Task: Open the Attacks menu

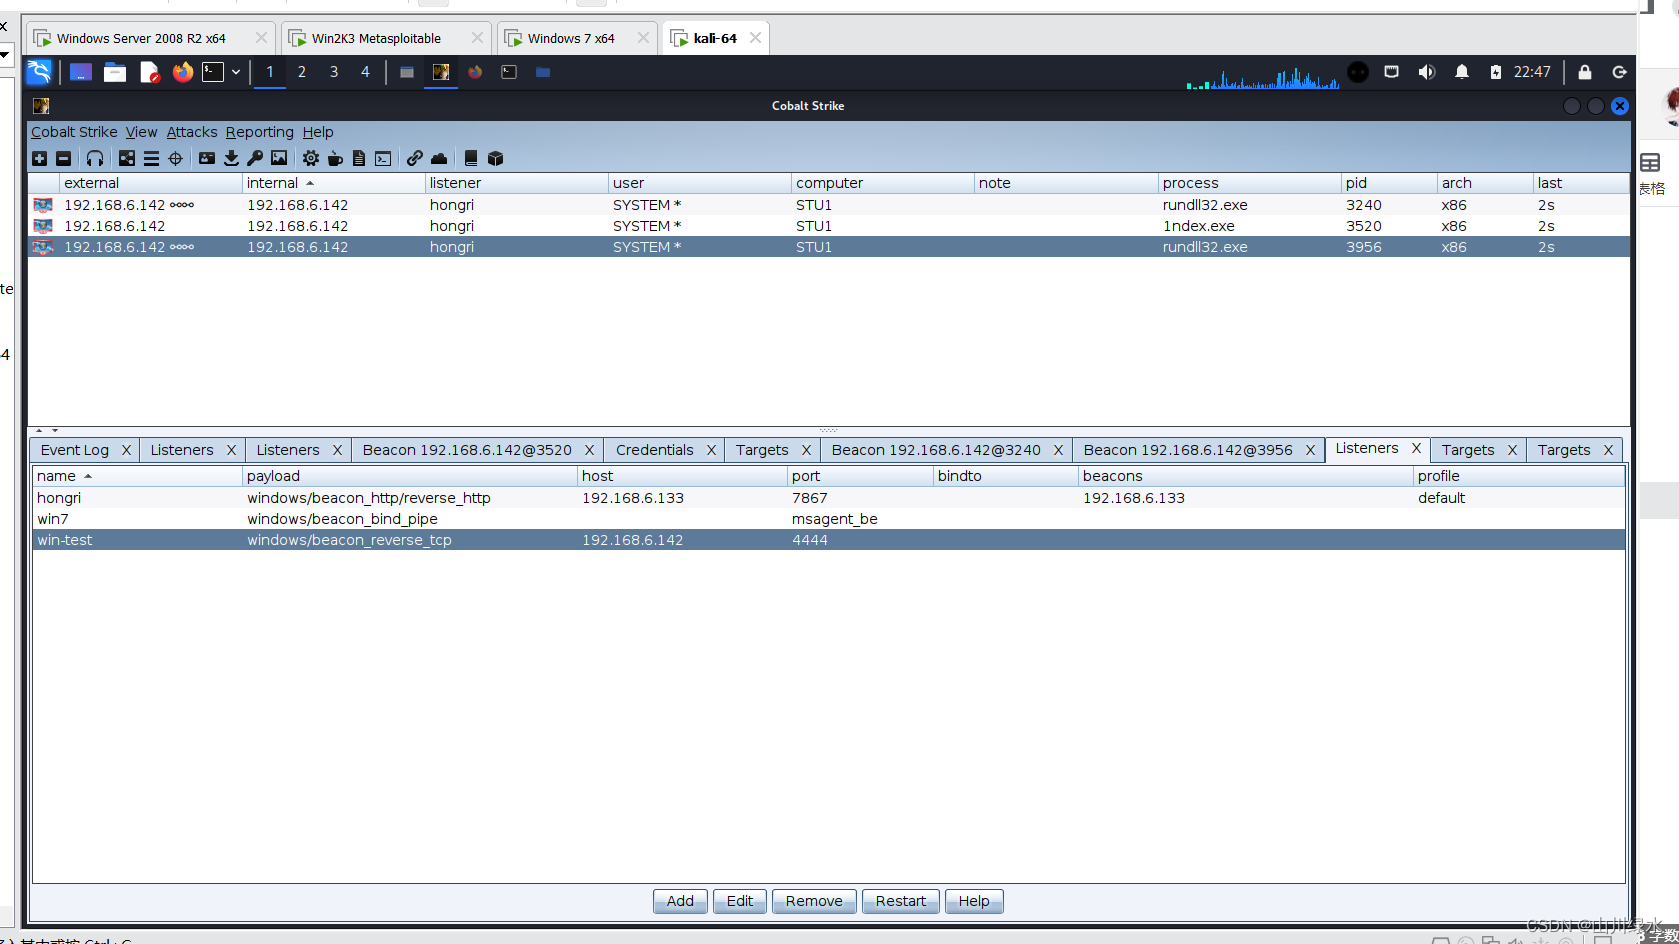Action: pos(192,132)
